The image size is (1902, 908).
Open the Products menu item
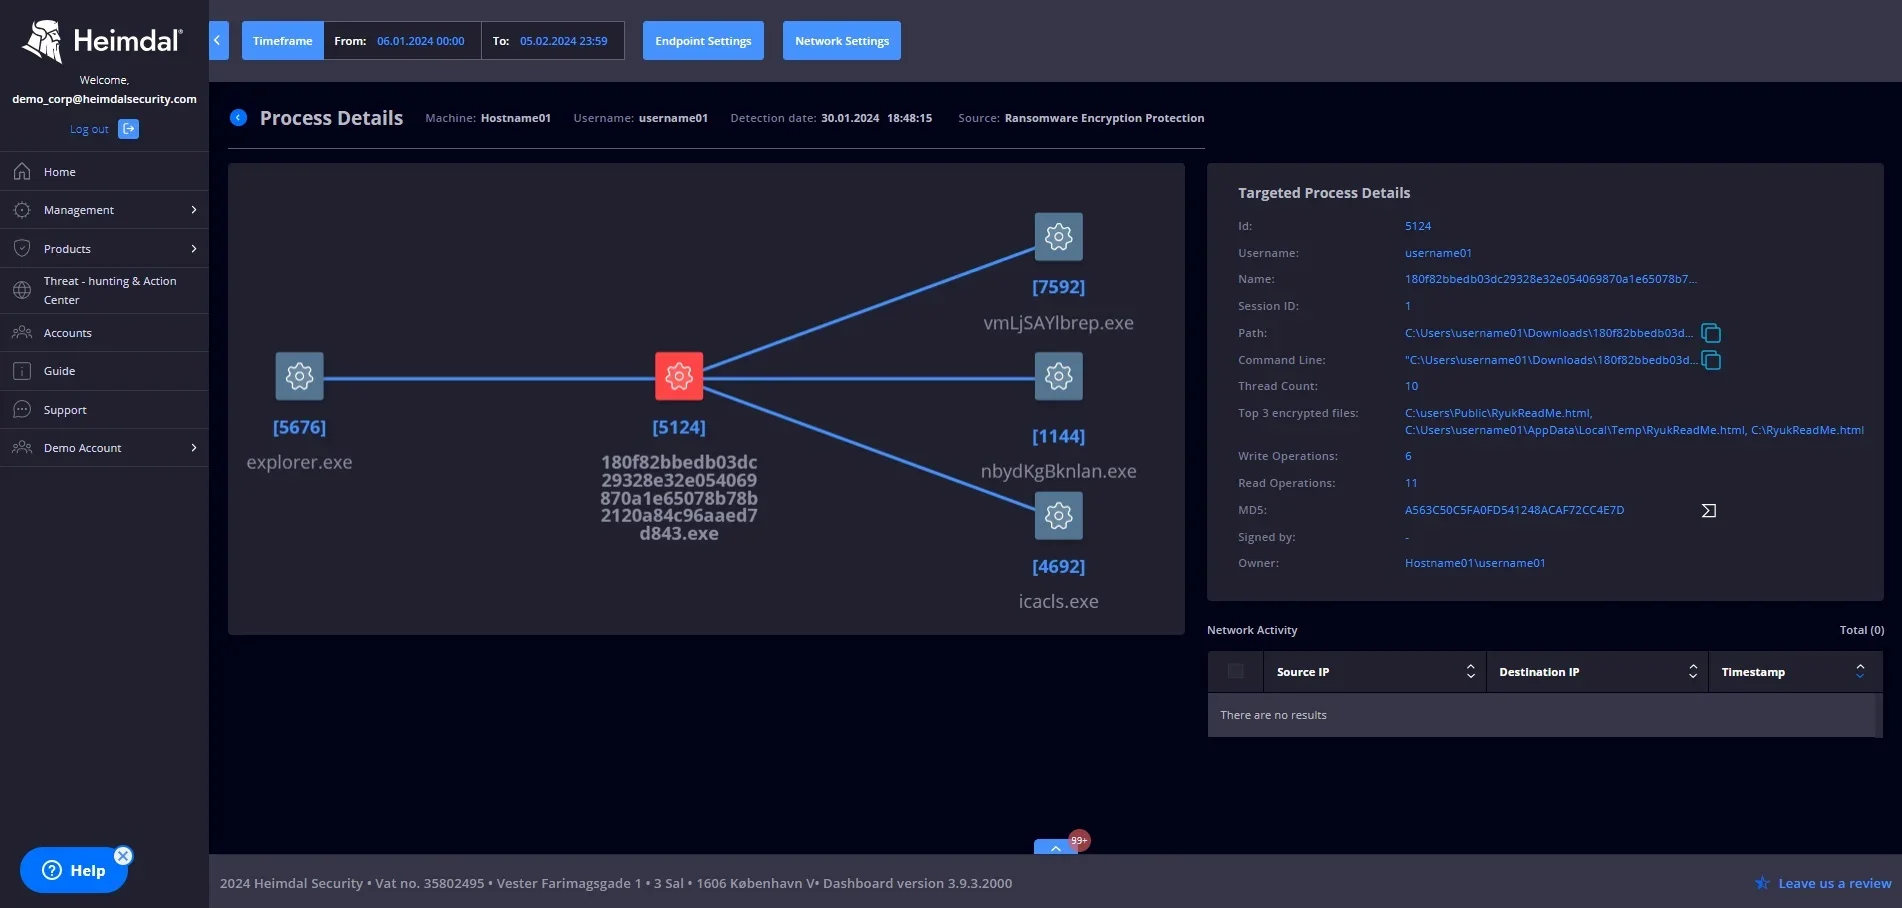[x=104, y=249]
